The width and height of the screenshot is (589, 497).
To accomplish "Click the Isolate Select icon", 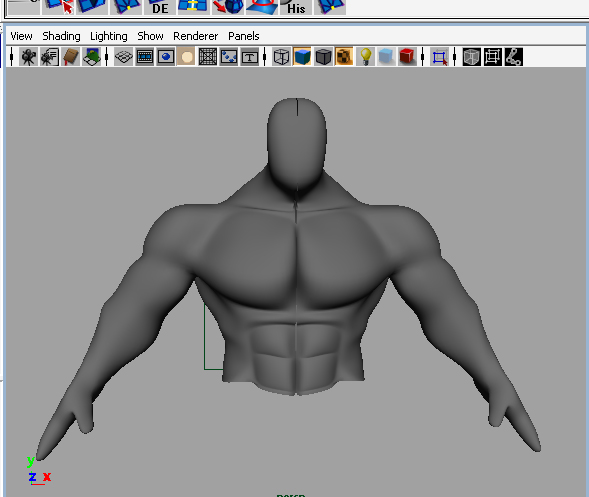I will [x=439, y=57].
